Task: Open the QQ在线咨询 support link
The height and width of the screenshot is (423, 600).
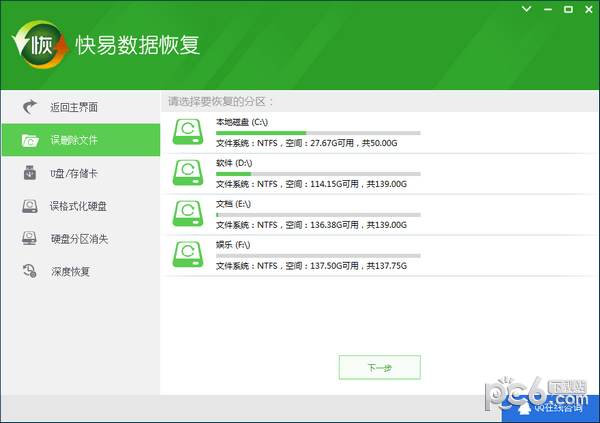Action: coord(551,408)
